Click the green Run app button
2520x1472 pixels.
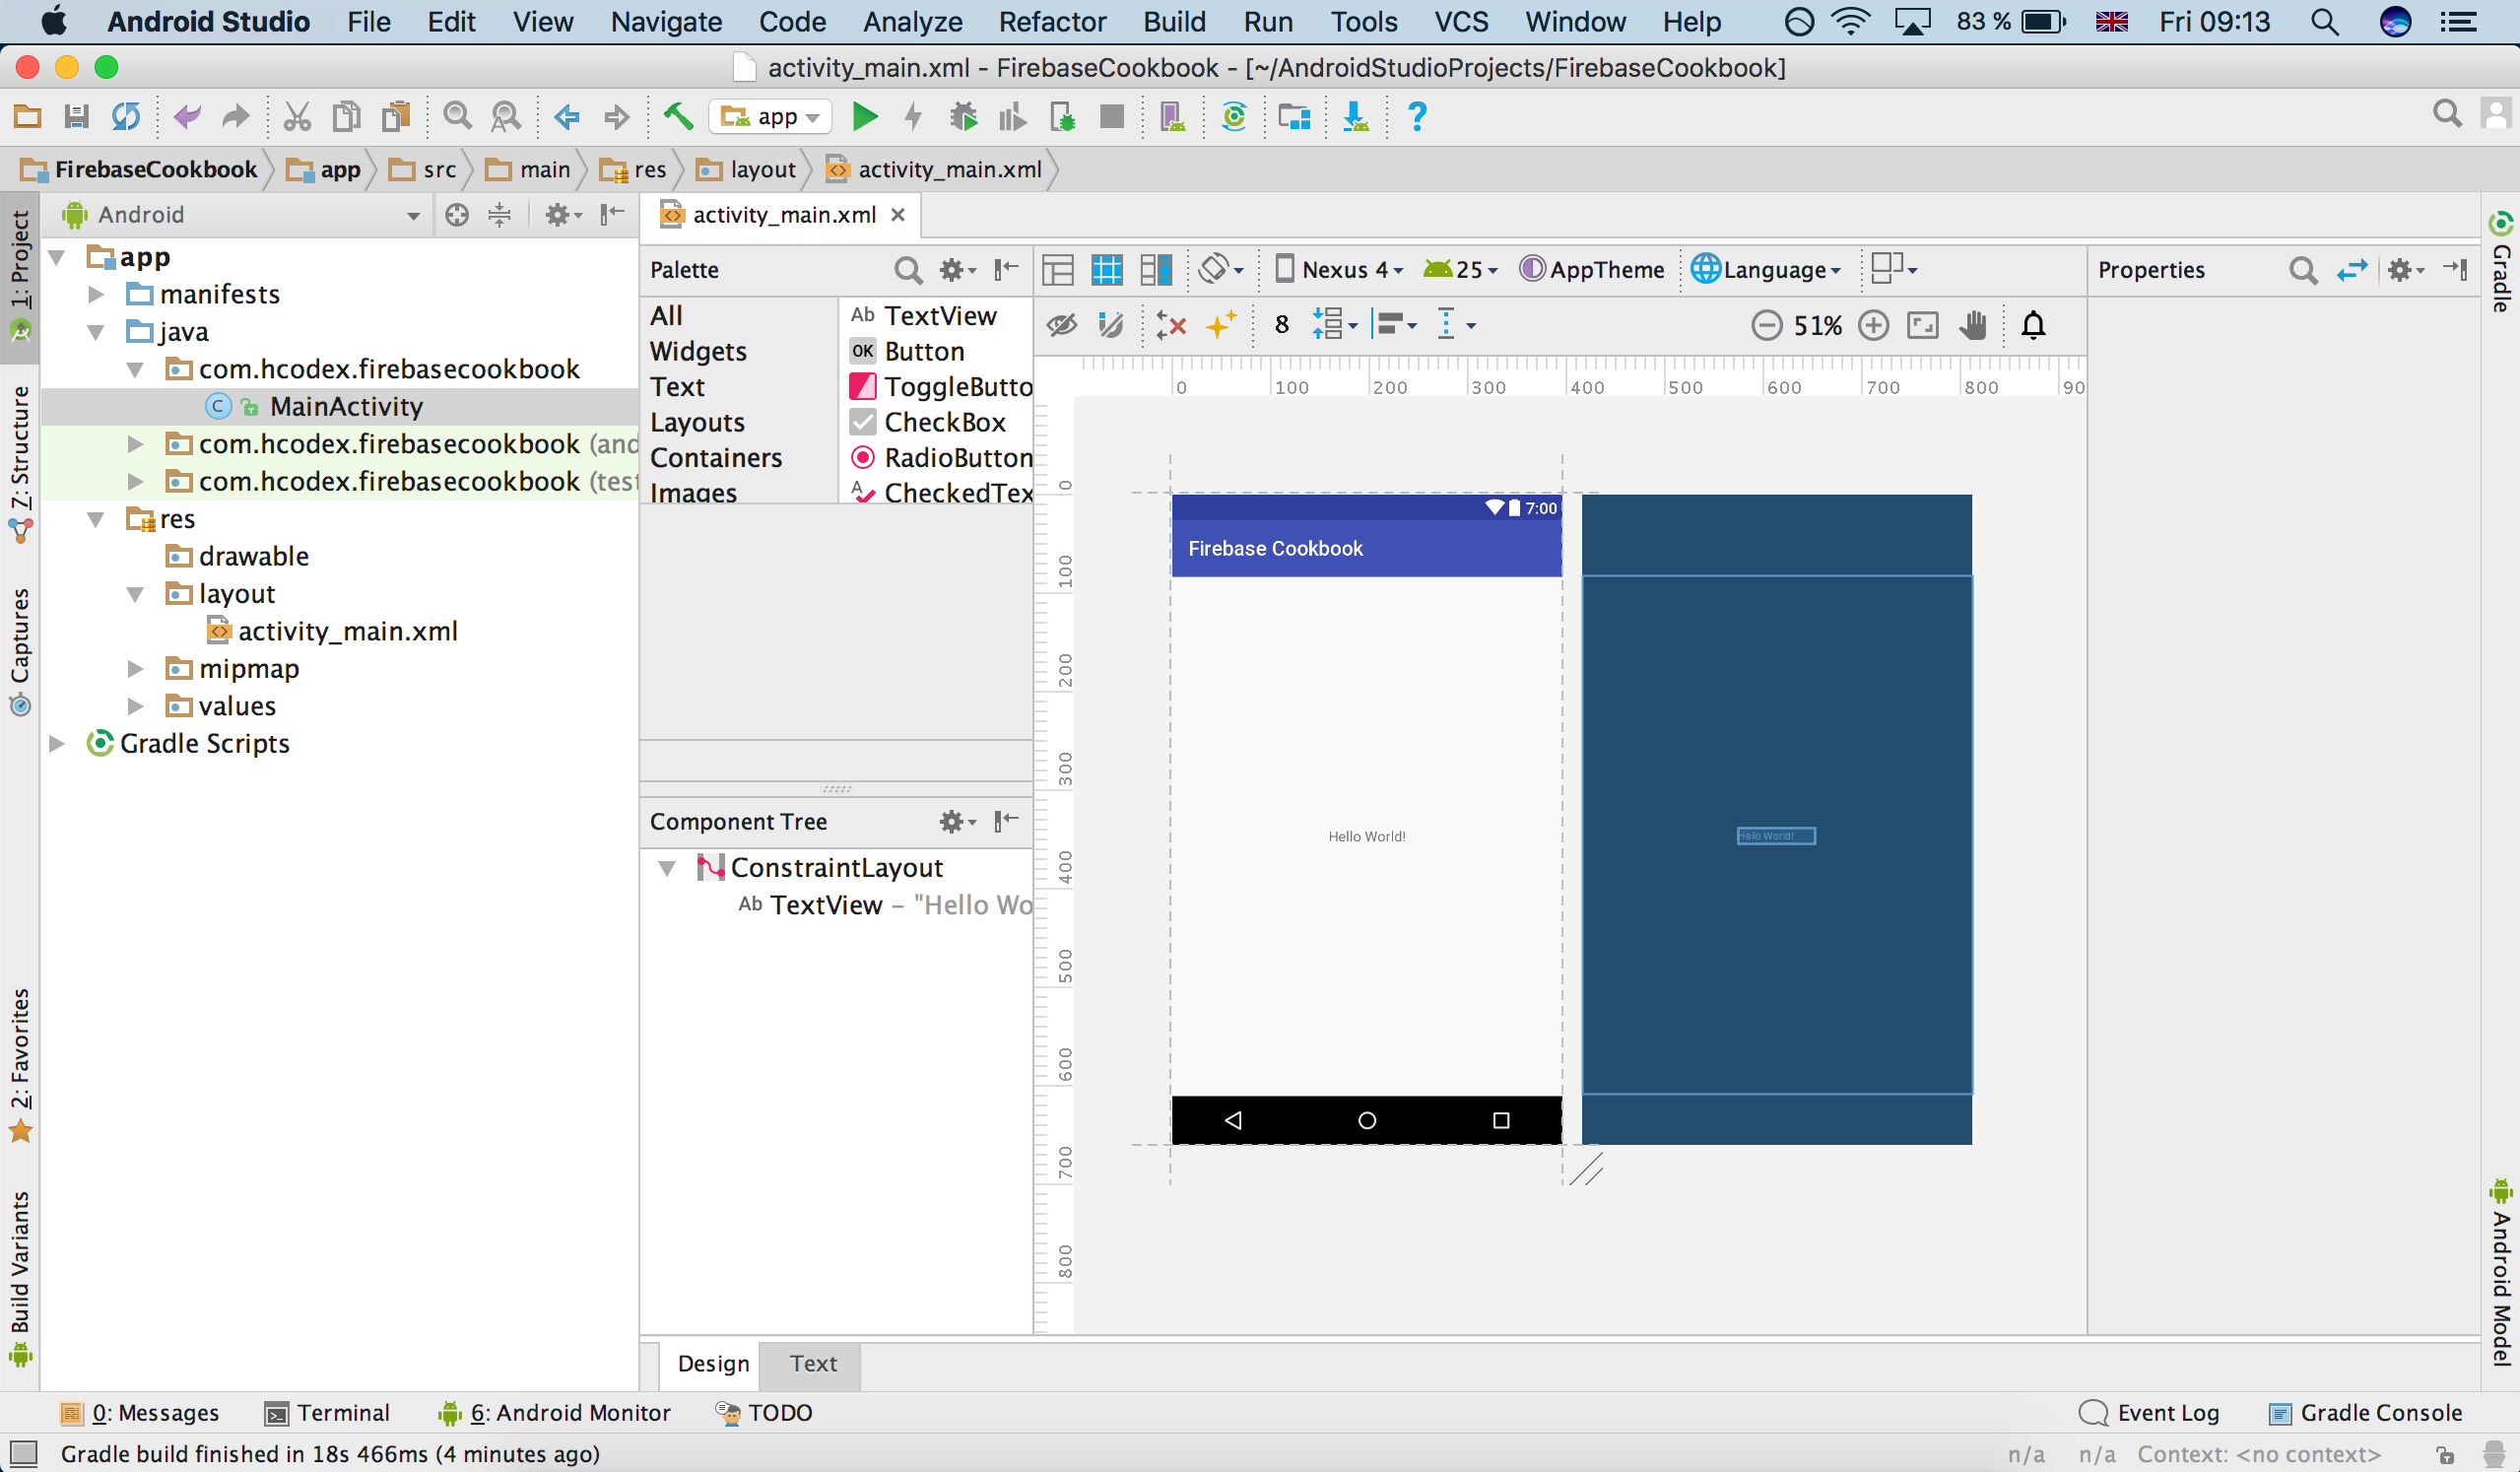pyautogui.click(x=864, y=117)
